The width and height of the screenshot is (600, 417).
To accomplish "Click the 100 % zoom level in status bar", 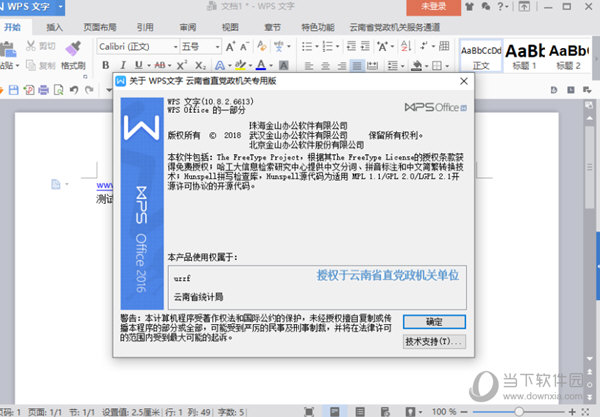I will (x=444, y=412).
